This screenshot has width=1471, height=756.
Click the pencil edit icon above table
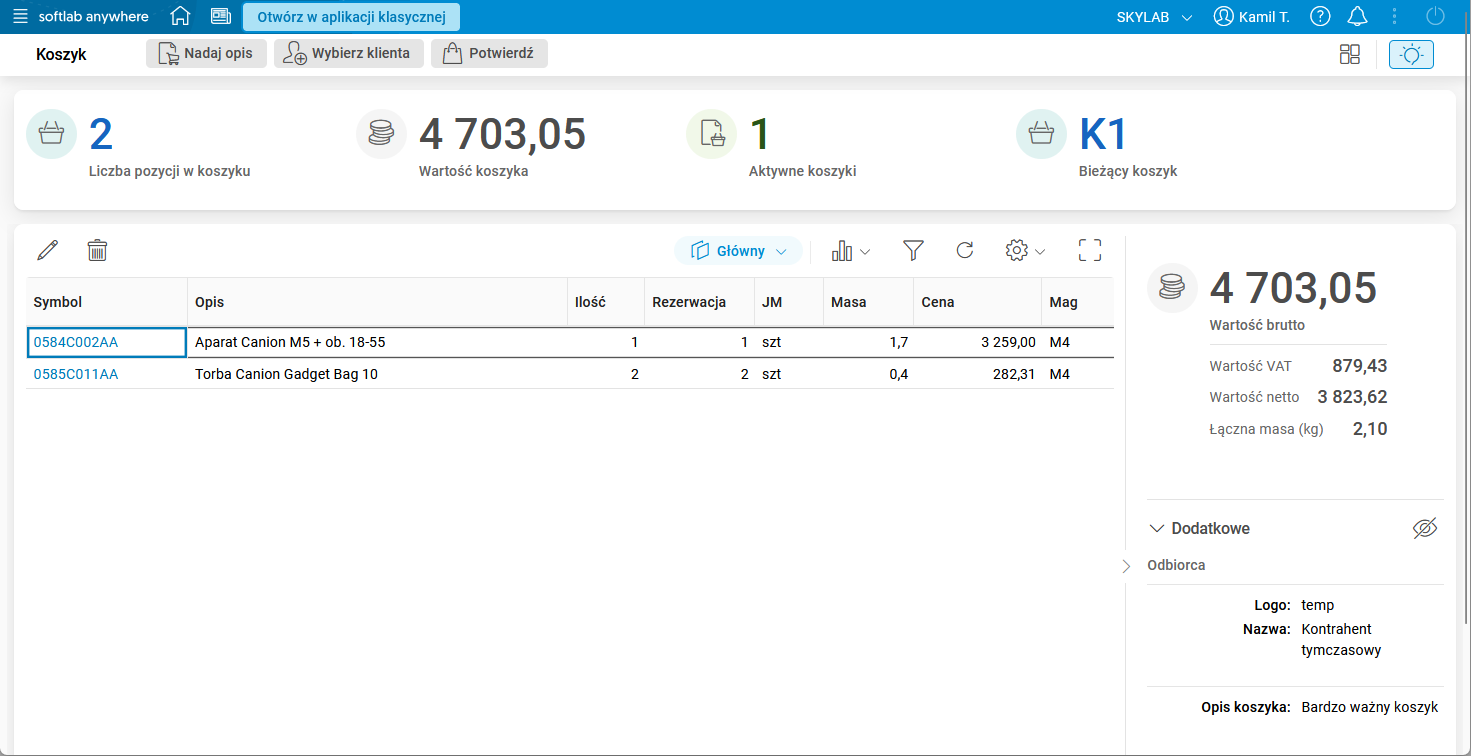tap(47, 250)
